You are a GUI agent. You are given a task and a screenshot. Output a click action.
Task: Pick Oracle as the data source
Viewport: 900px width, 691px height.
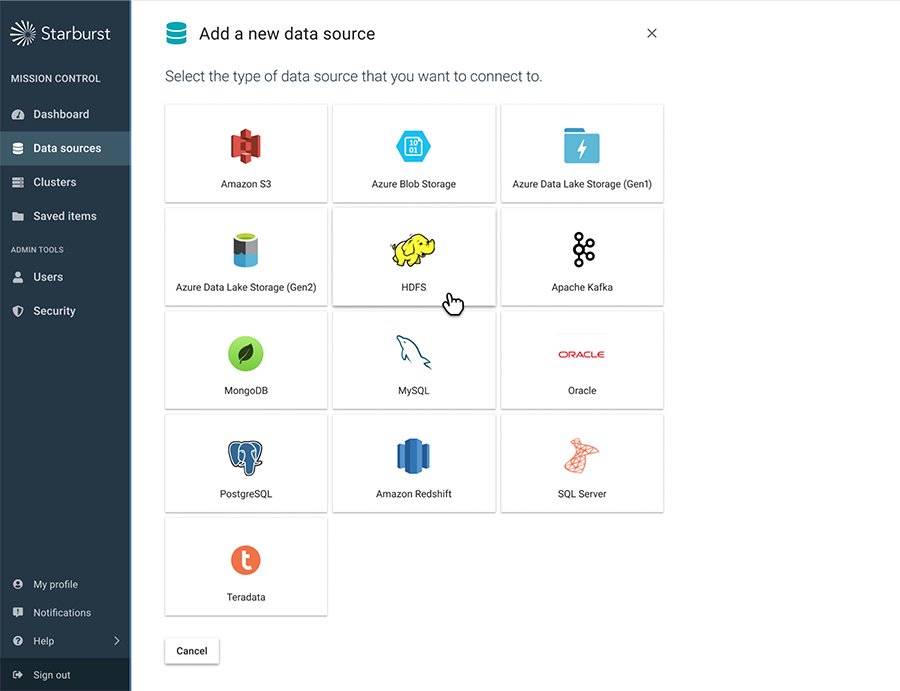581,360
